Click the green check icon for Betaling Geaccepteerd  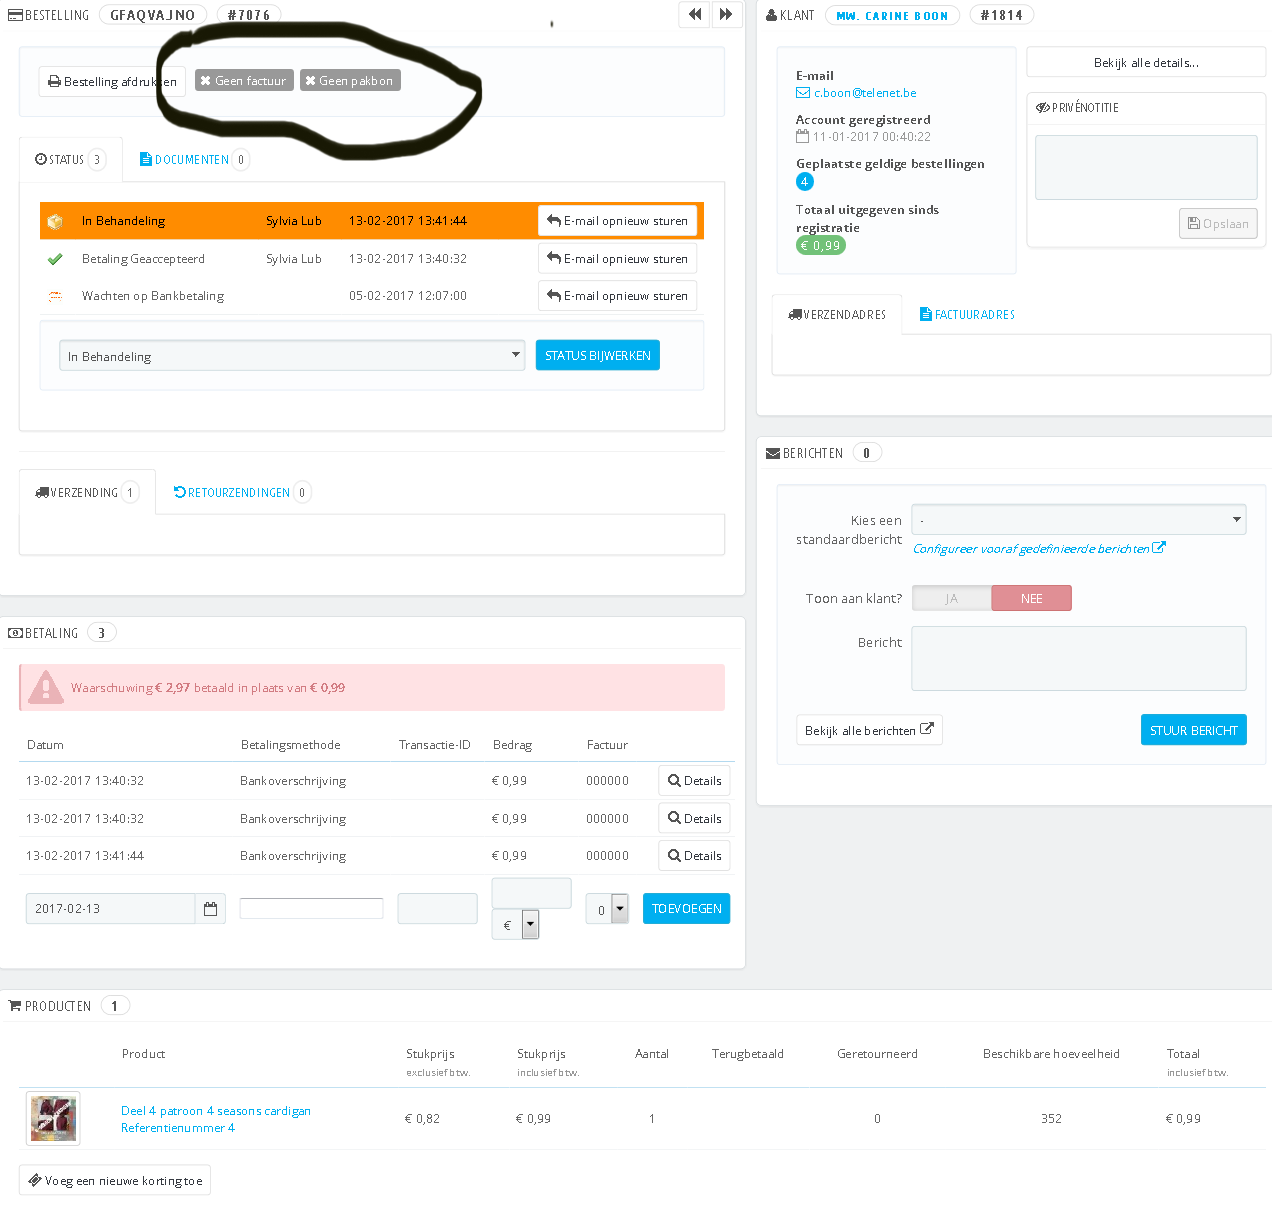point(55,259)
